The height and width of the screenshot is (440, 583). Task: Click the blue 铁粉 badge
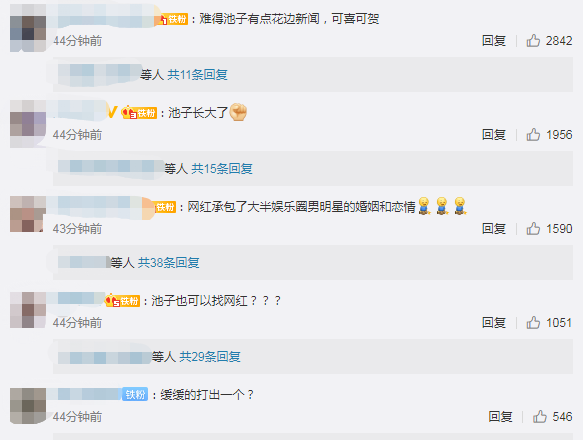(135, 394)
